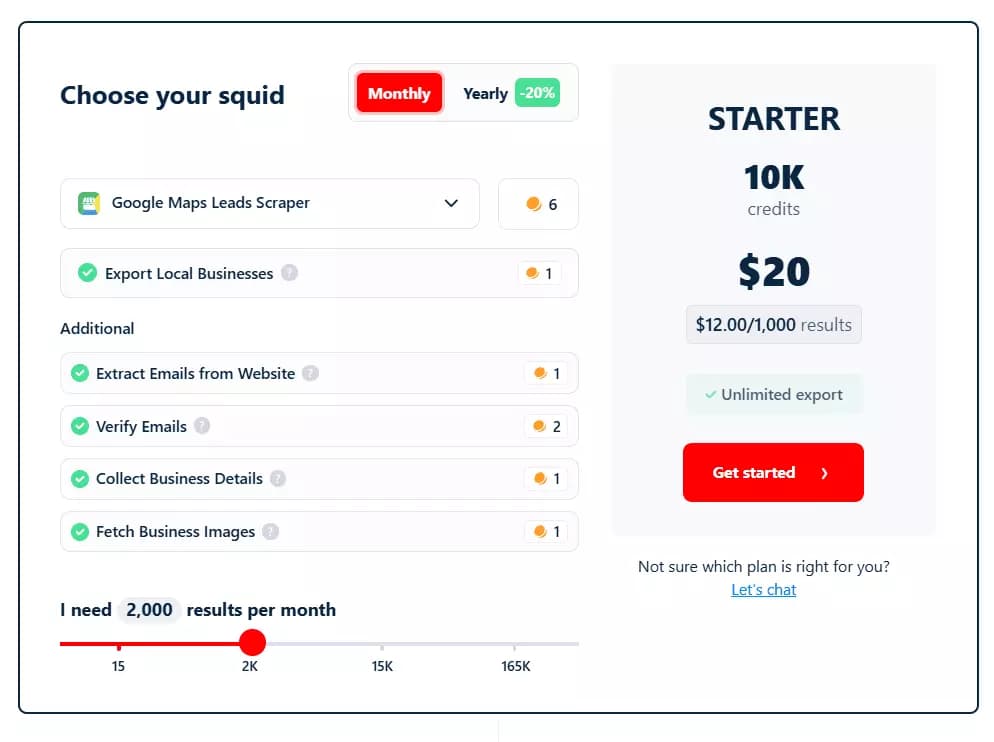Screen dimensions: 994x742
Task: Toggle off Extract Emails from Website
Action: point(80,374)
